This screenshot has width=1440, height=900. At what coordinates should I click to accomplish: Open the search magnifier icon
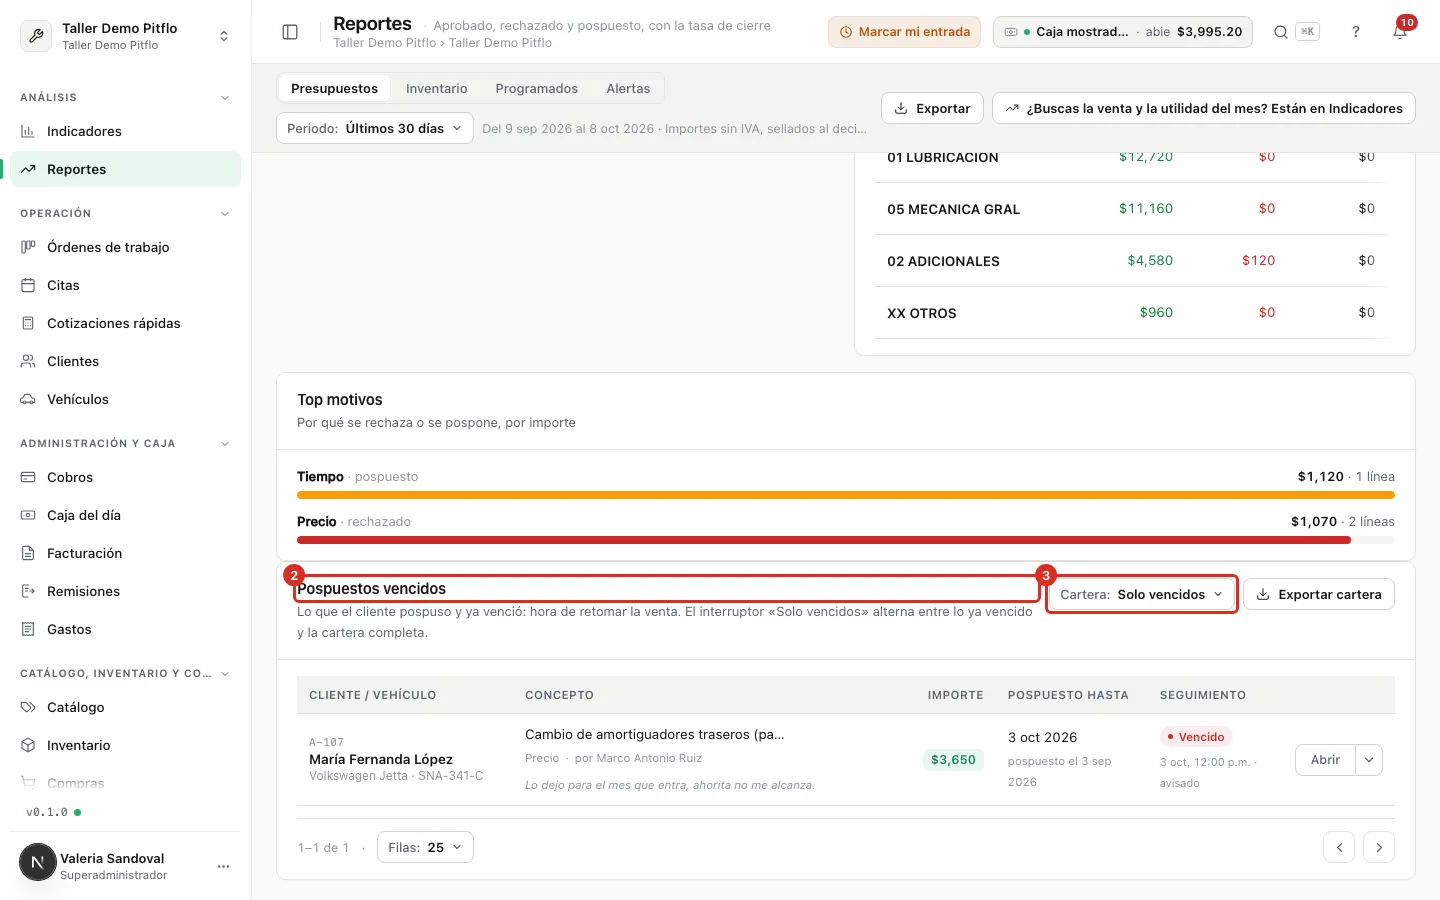point(1280,32)
